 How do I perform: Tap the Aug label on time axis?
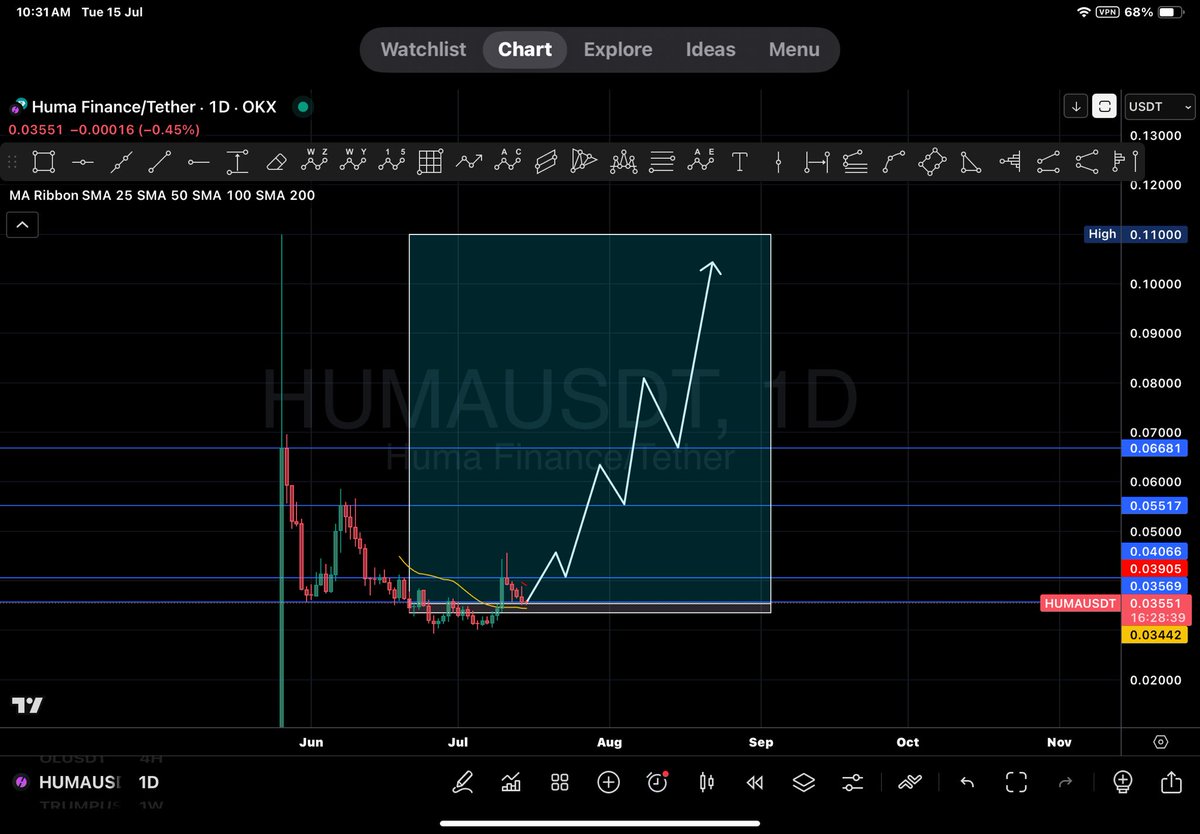coord(609,742)
